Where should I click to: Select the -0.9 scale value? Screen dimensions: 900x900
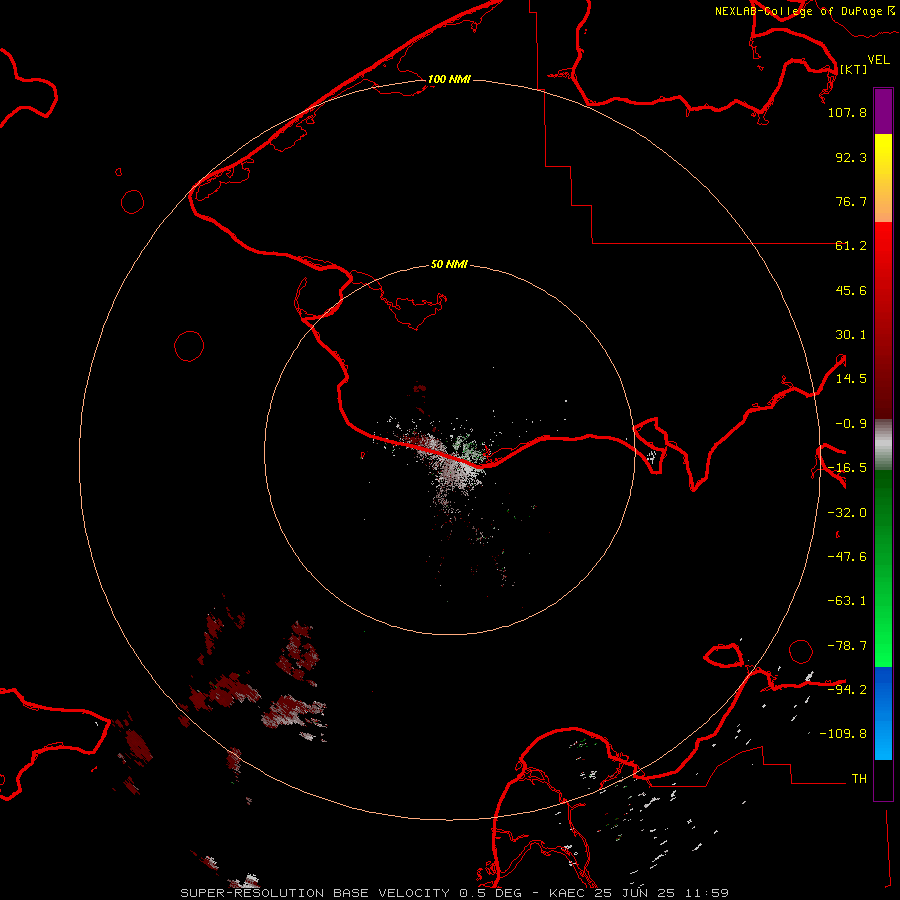pos(851,424)
